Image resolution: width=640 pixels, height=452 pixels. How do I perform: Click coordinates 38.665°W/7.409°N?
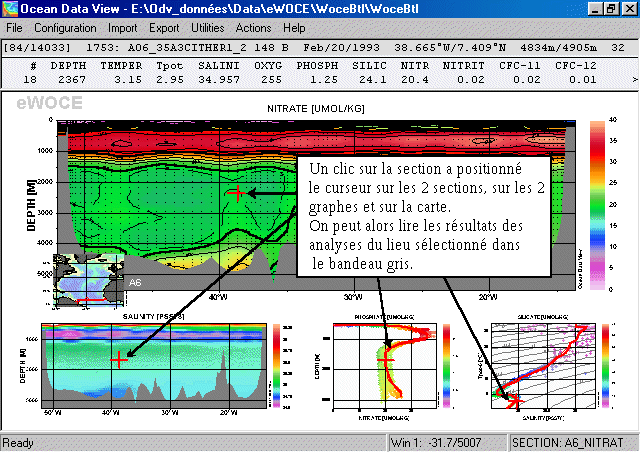point(450,48)
